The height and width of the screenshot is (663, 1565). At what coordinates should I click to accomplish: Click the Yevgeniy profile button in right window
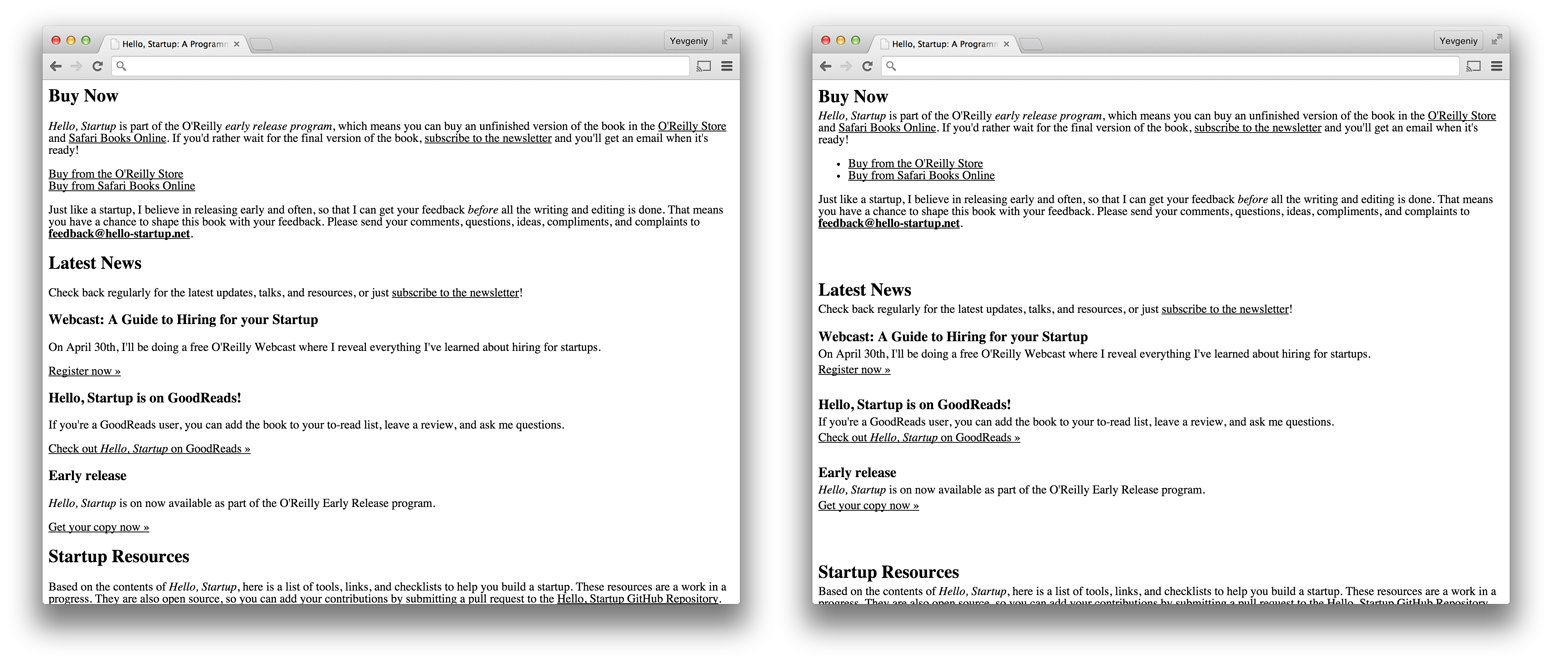(x=1459, y=41)
